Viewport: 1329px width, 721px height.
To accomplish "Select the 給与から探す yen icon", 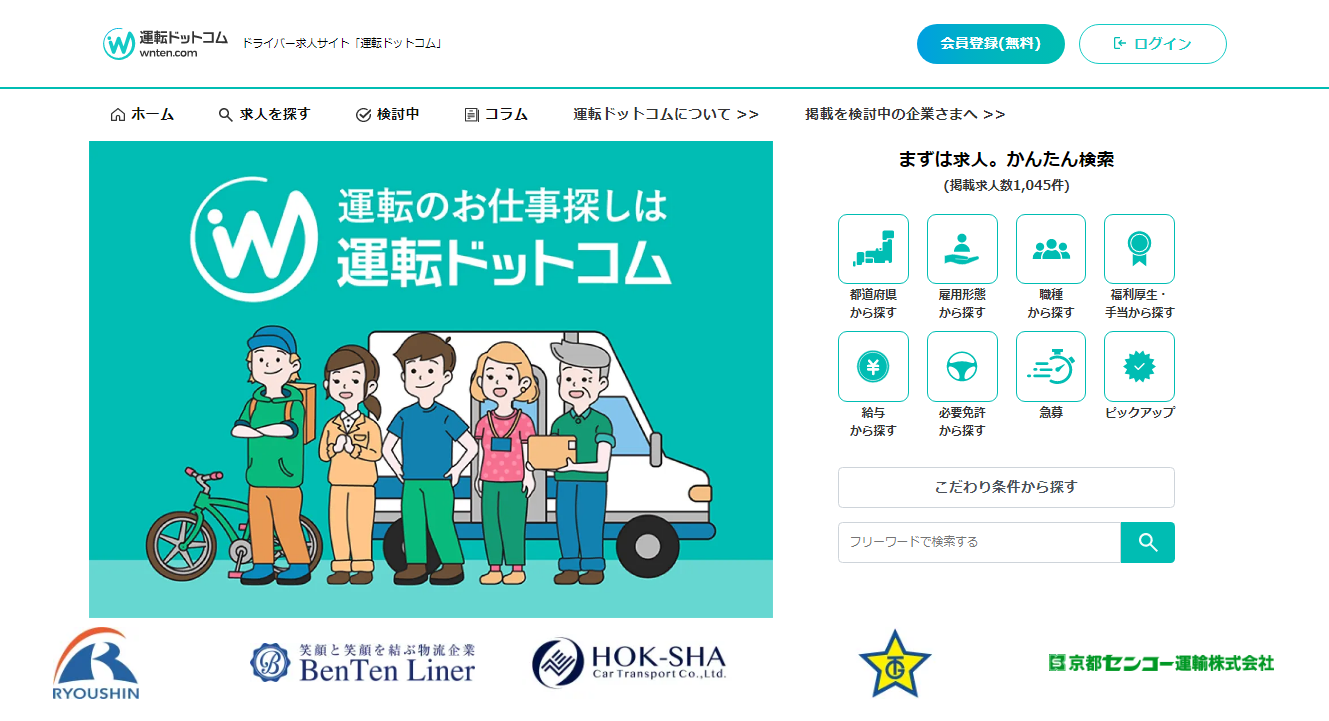I will point(873,367).
